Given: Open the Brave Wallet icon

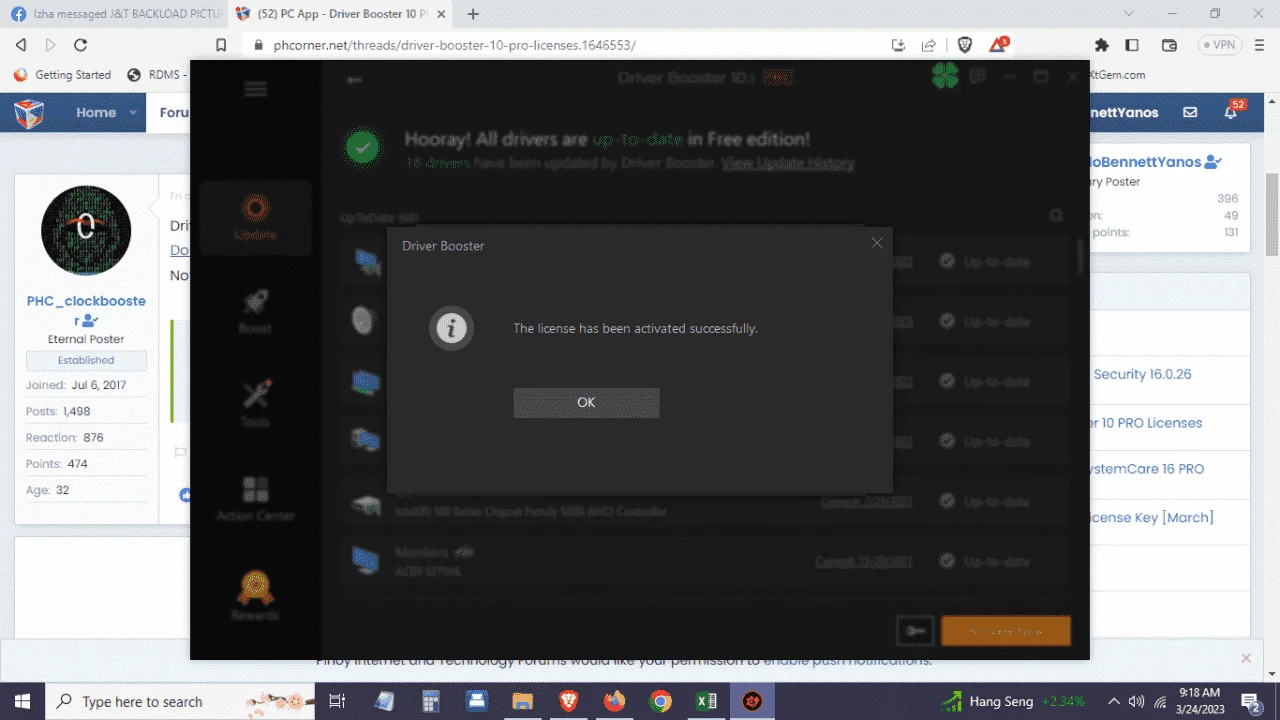Looking at the screenshot, I should click(1170, 45).
